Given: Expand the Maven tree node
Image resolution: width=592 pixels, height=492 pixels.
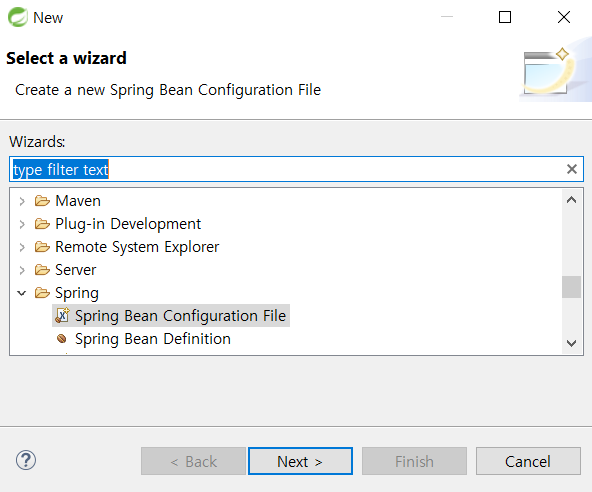Looking at the screenshot, I should 22,201.
